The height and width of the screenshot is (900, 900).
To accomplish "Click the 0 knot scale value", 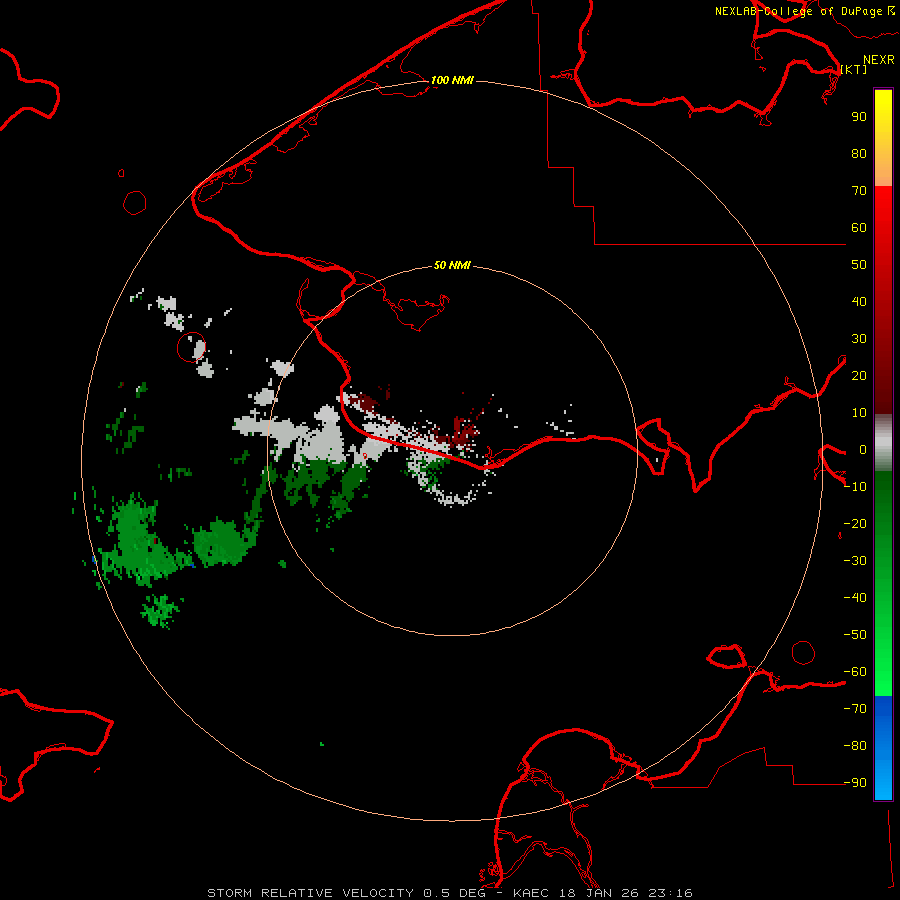I will tap(862, 449).
